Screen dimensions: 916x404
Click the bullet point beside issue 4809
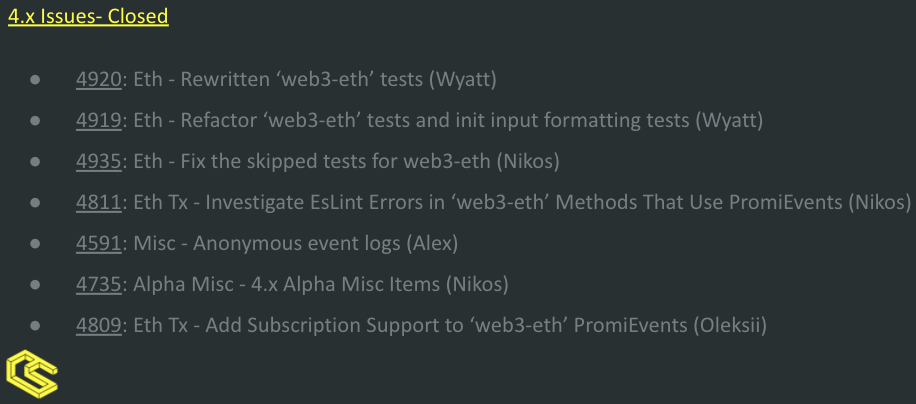[35, 325]
